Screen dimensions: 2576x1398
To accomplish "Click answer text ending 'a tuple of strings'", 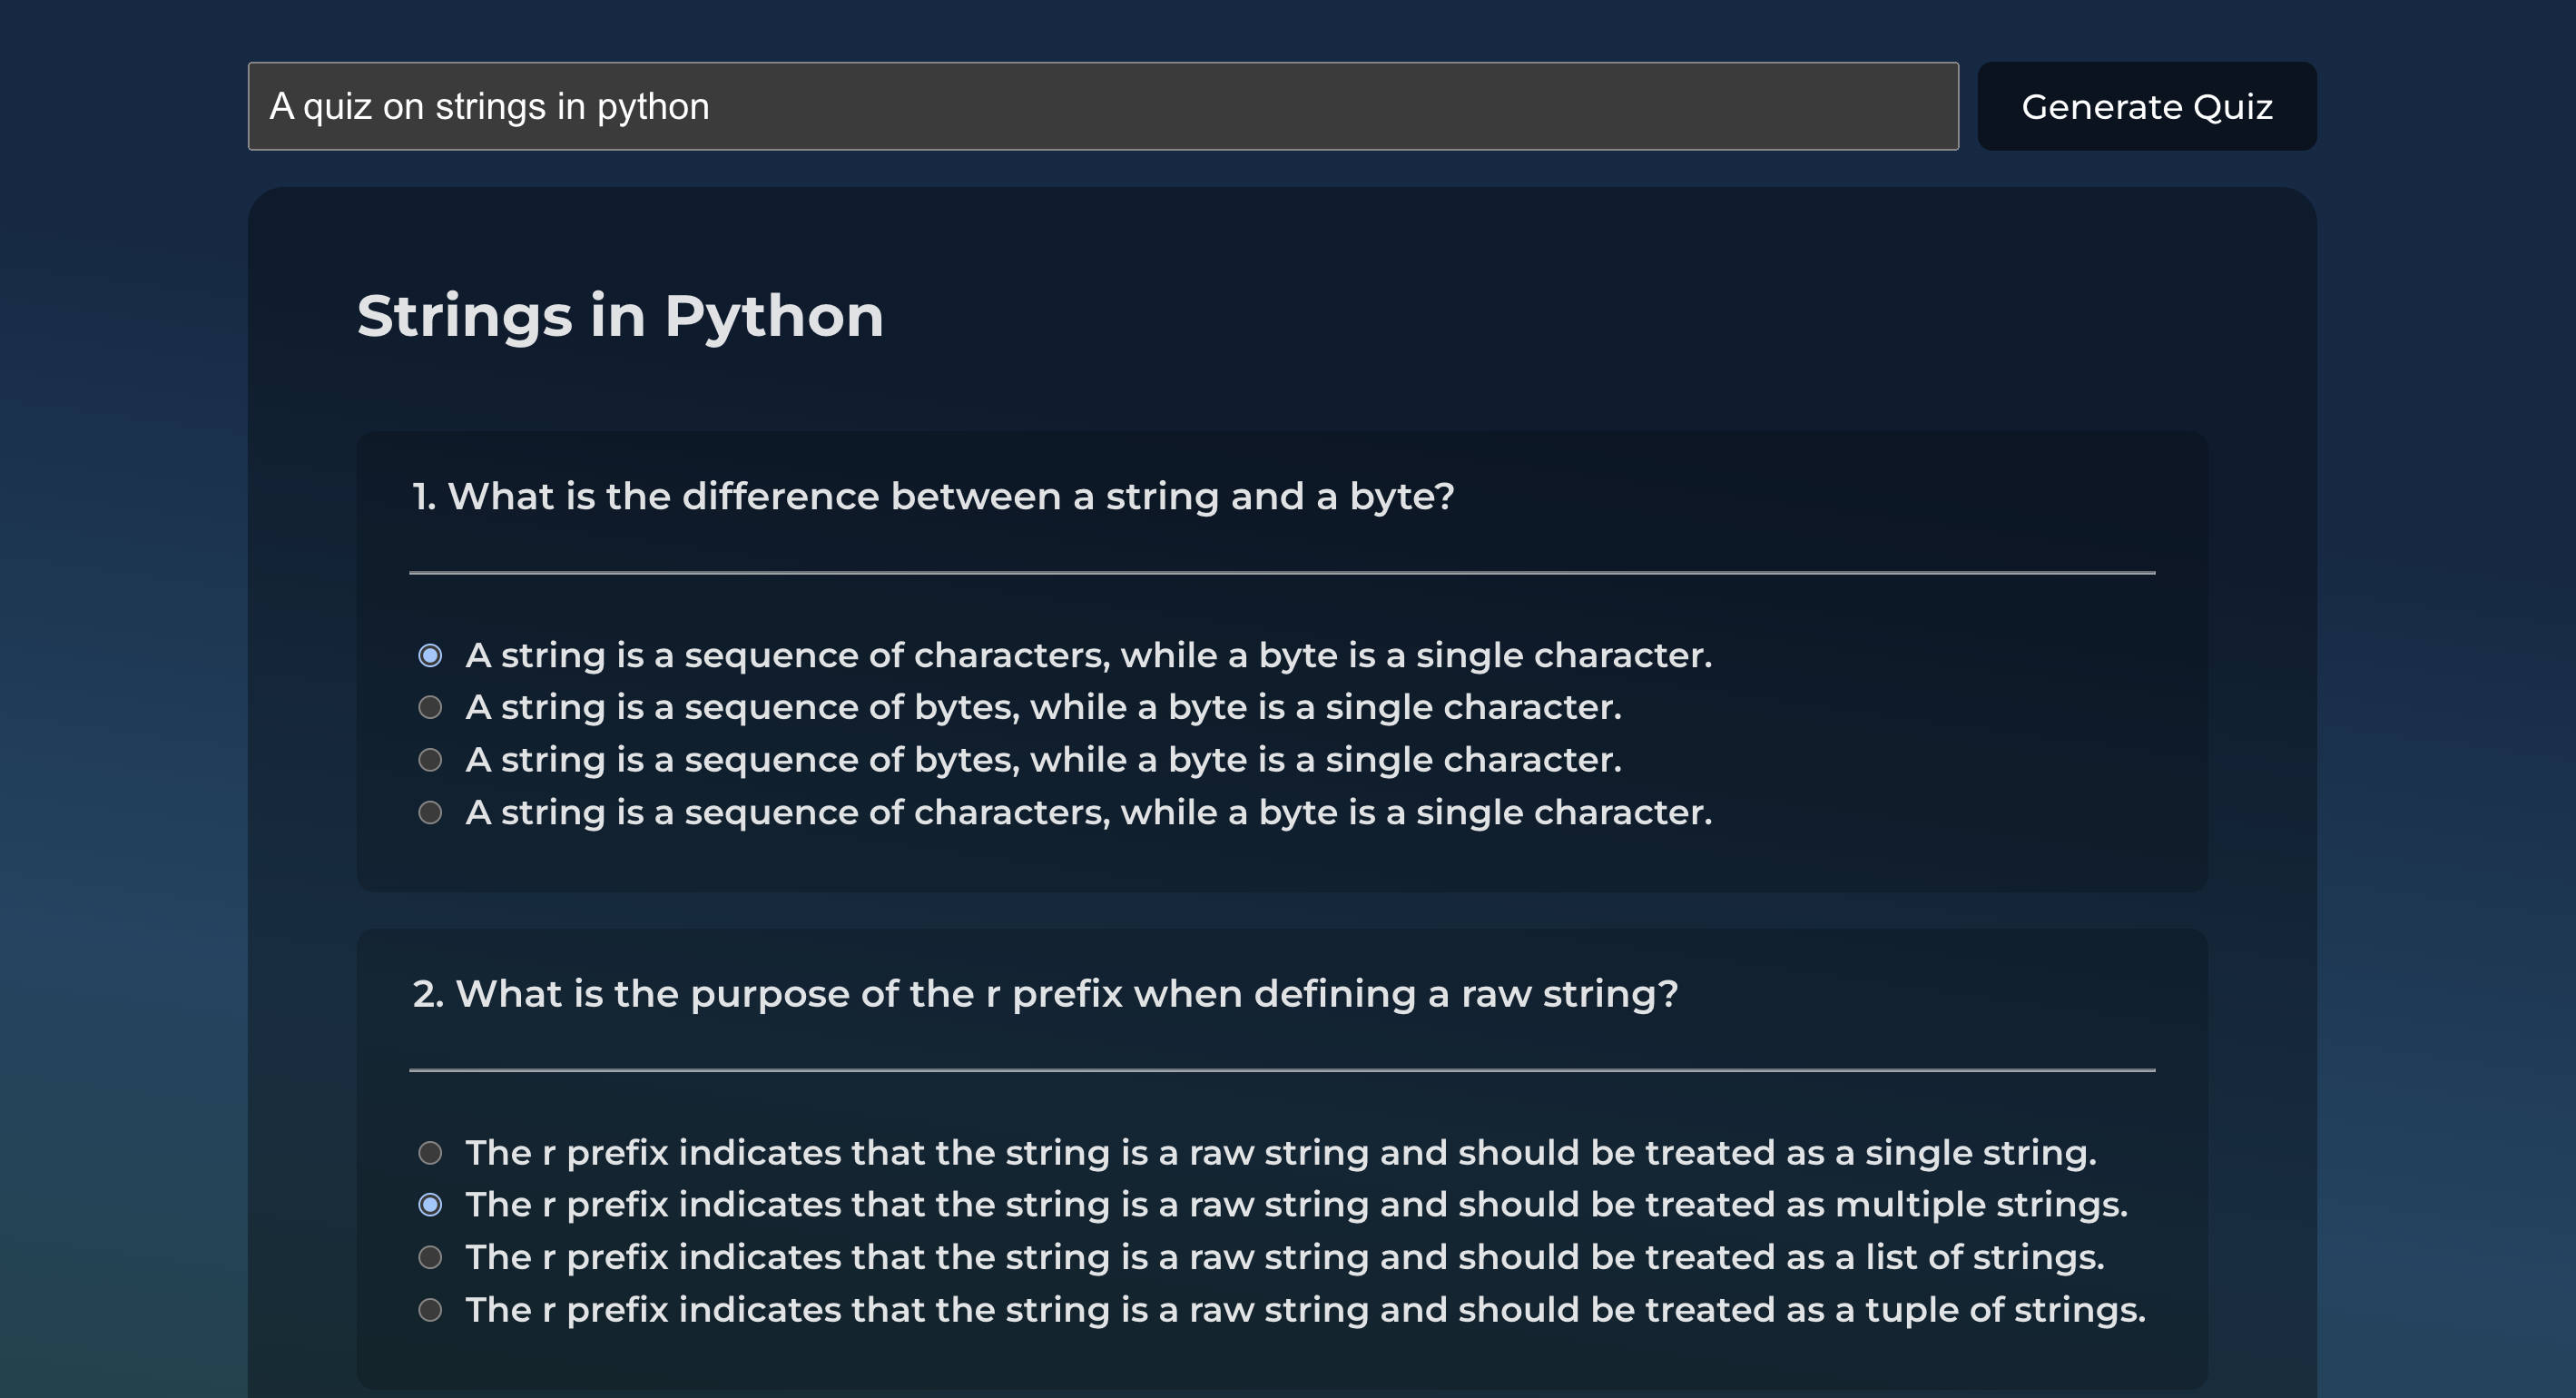I will click(1306, 1310).
